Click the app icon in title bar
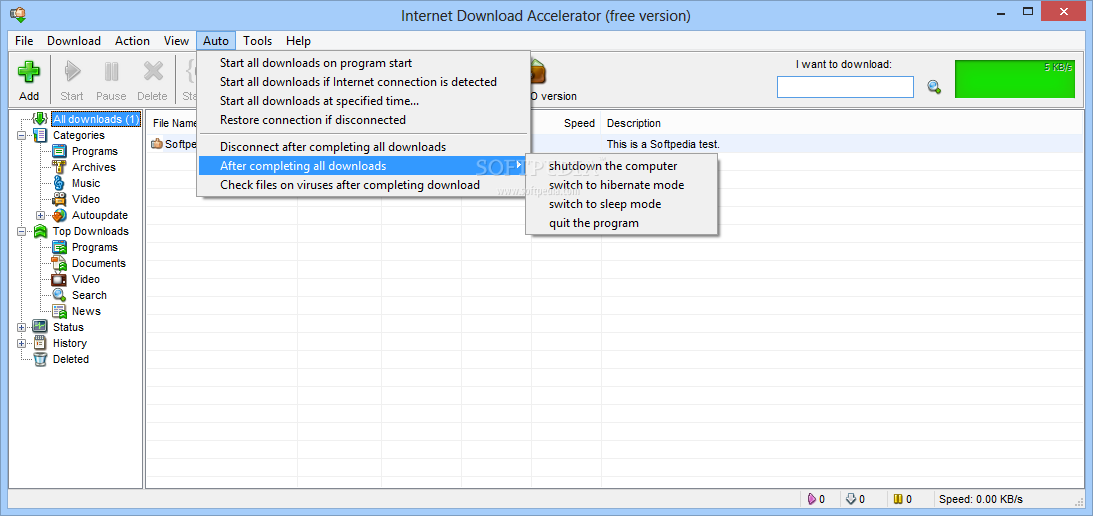This screenshot has height=516, width=1093. click(x=18, y=13)
